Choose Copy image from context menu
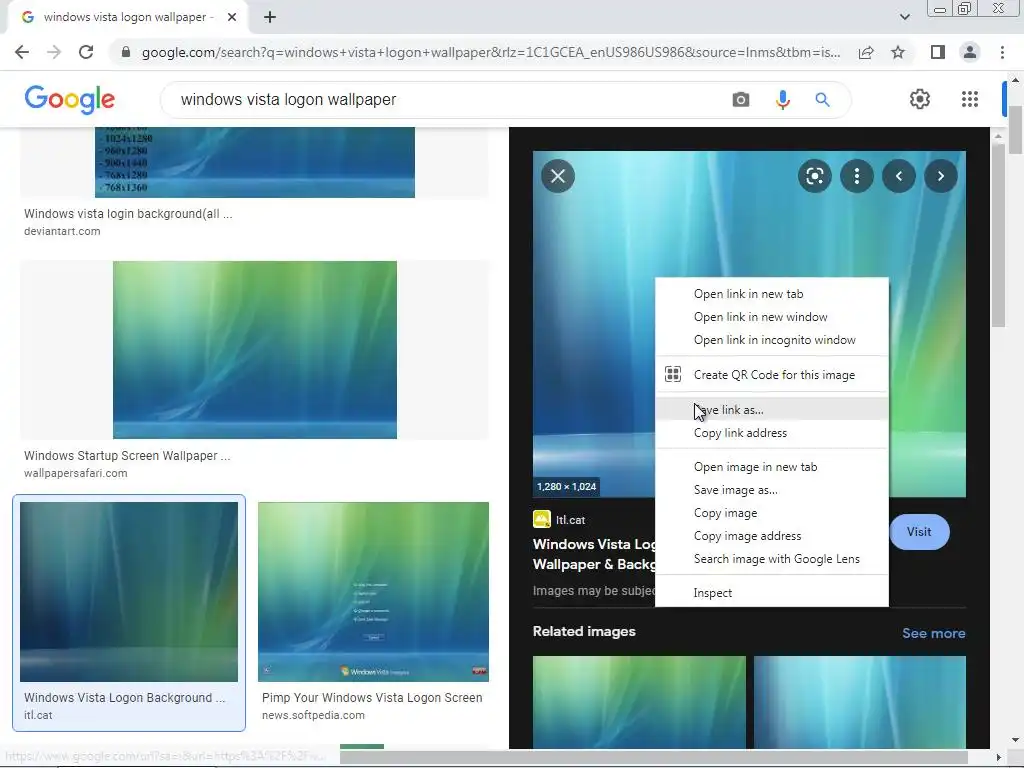 [x=771, y=513]
